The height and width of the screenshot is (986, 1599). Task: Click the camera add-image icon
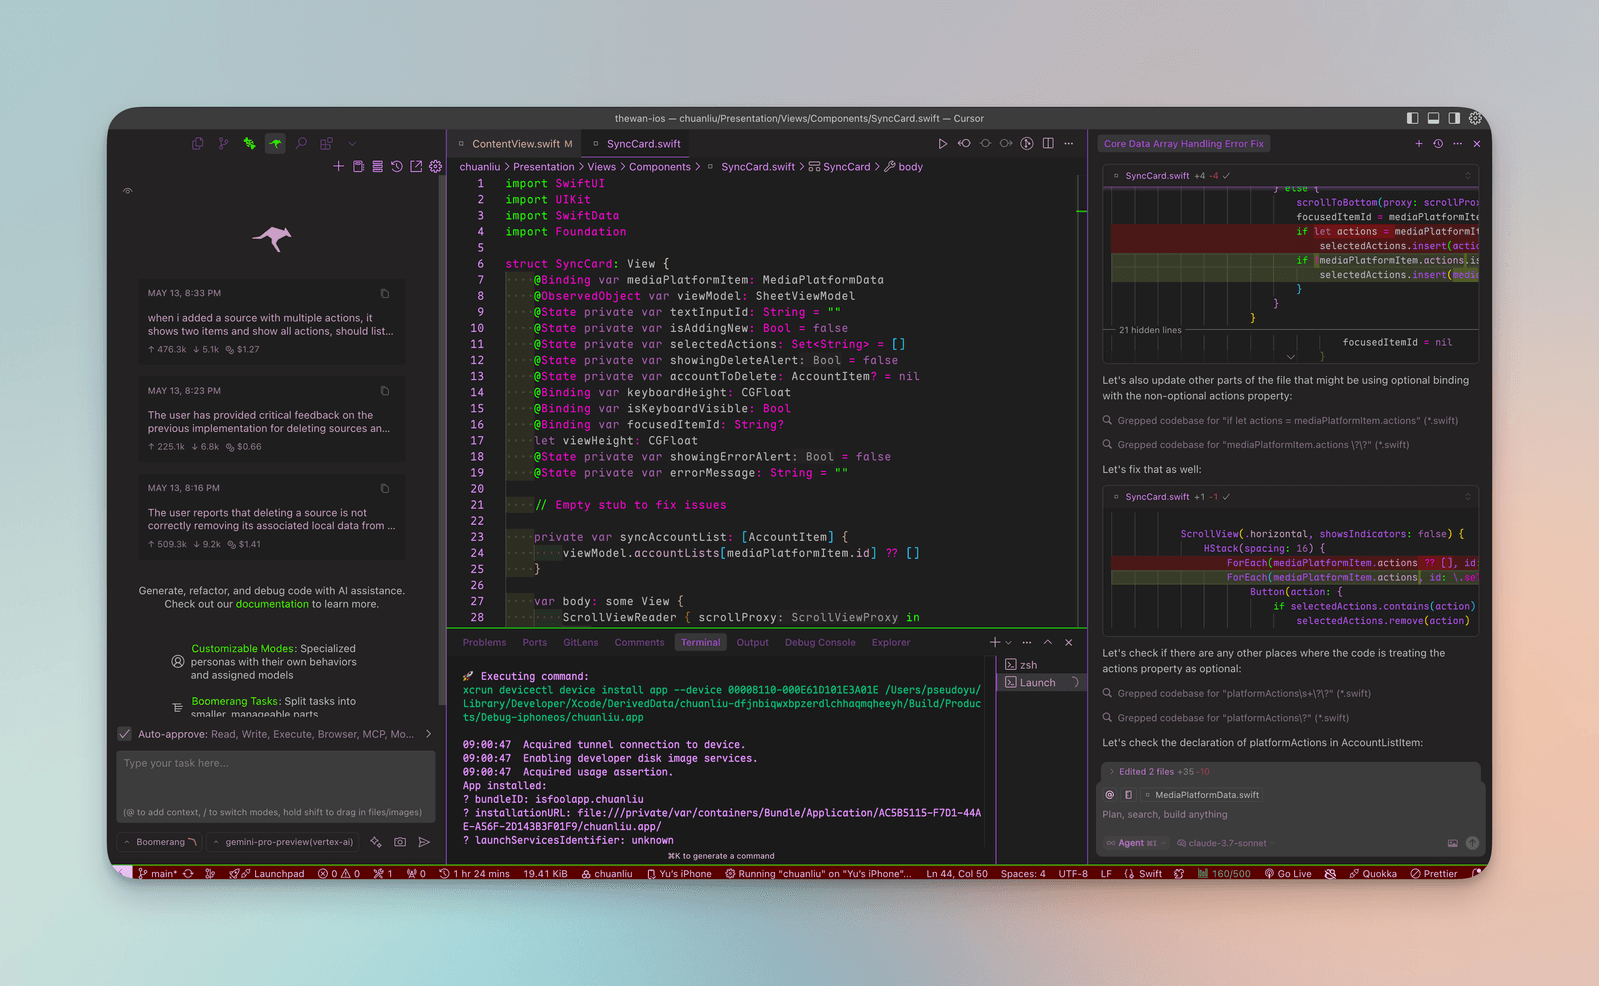(x=400, y=842)
